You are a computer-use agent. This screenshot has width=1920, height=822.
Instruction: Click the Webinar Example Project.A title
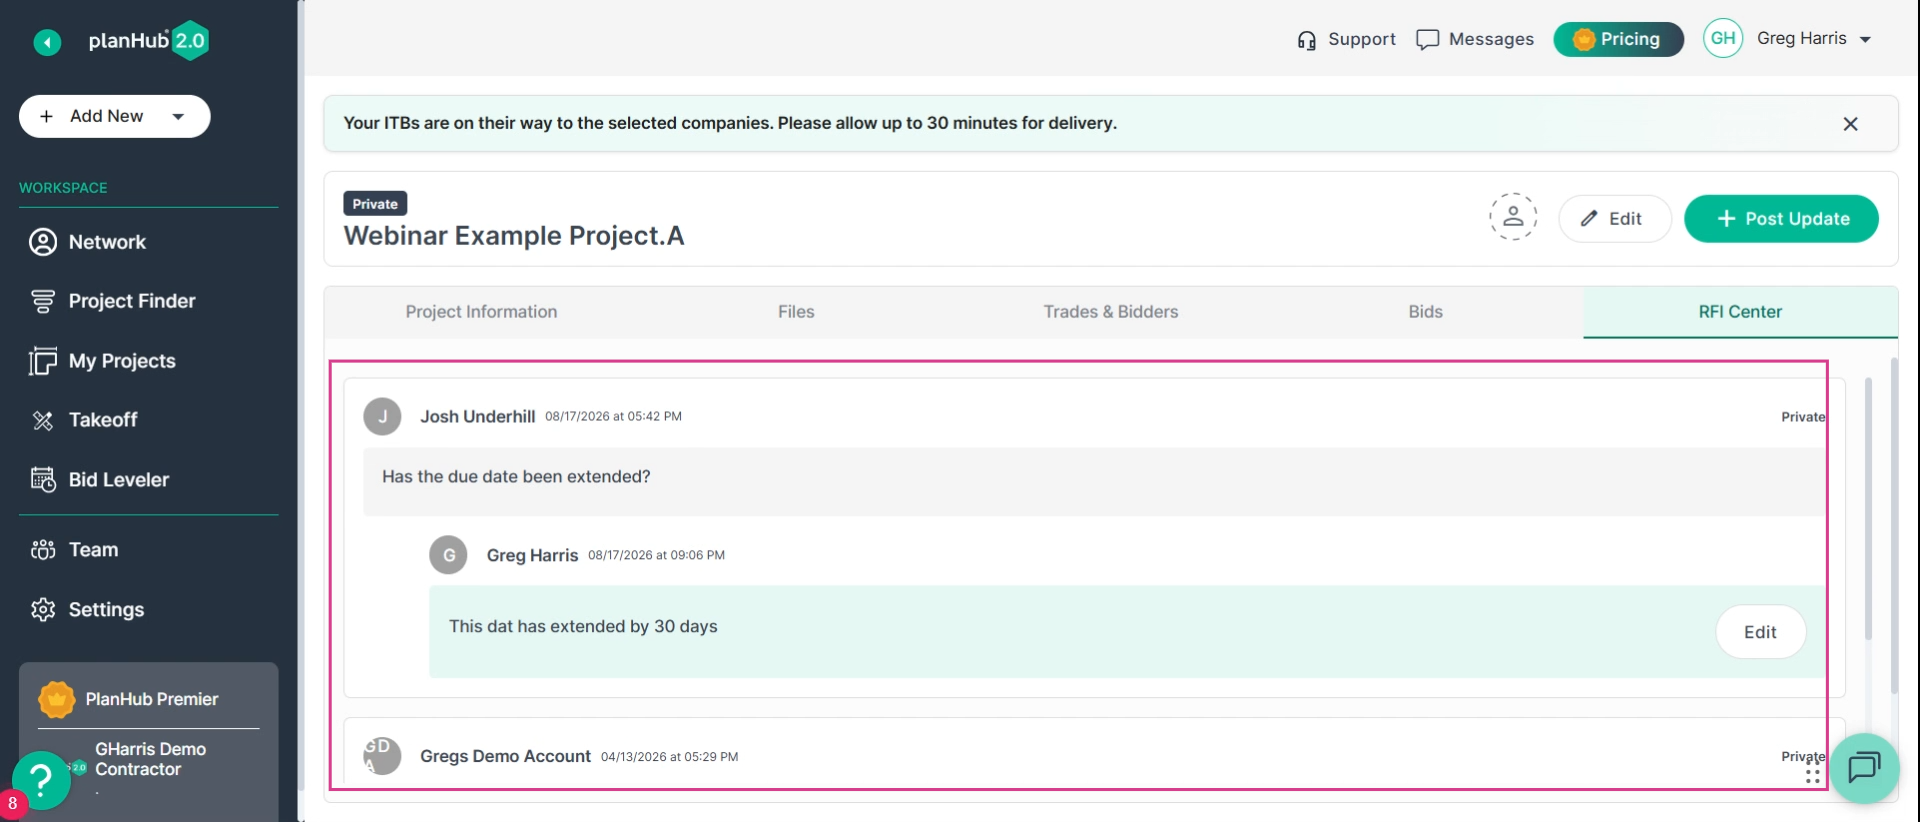pyautogui.click(x=514, y=236)
